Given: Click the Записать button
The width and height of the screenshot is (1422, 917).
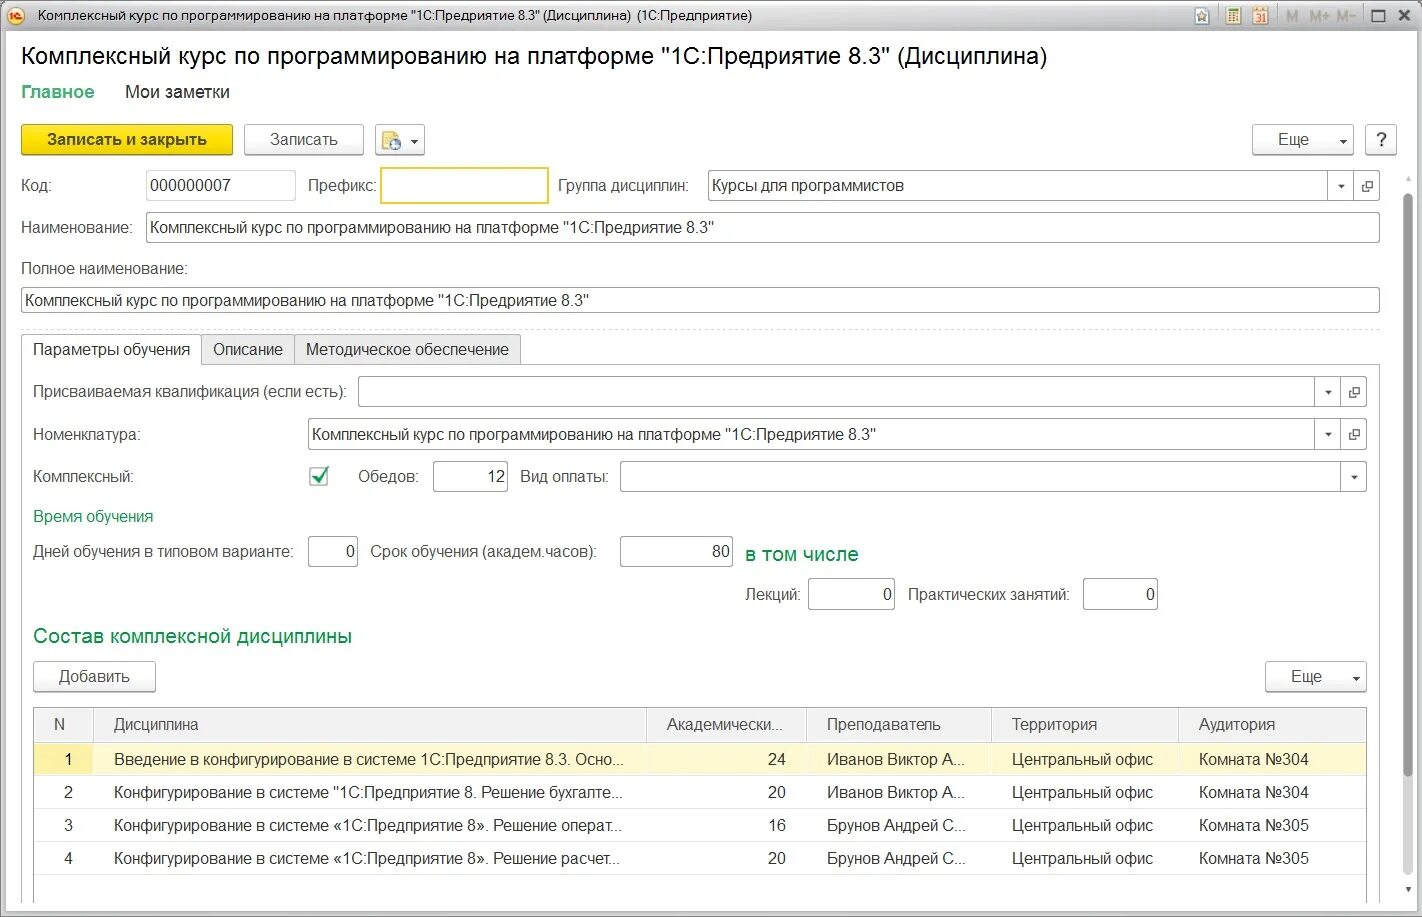Looking at the screenshot, I should click(304, 140).
